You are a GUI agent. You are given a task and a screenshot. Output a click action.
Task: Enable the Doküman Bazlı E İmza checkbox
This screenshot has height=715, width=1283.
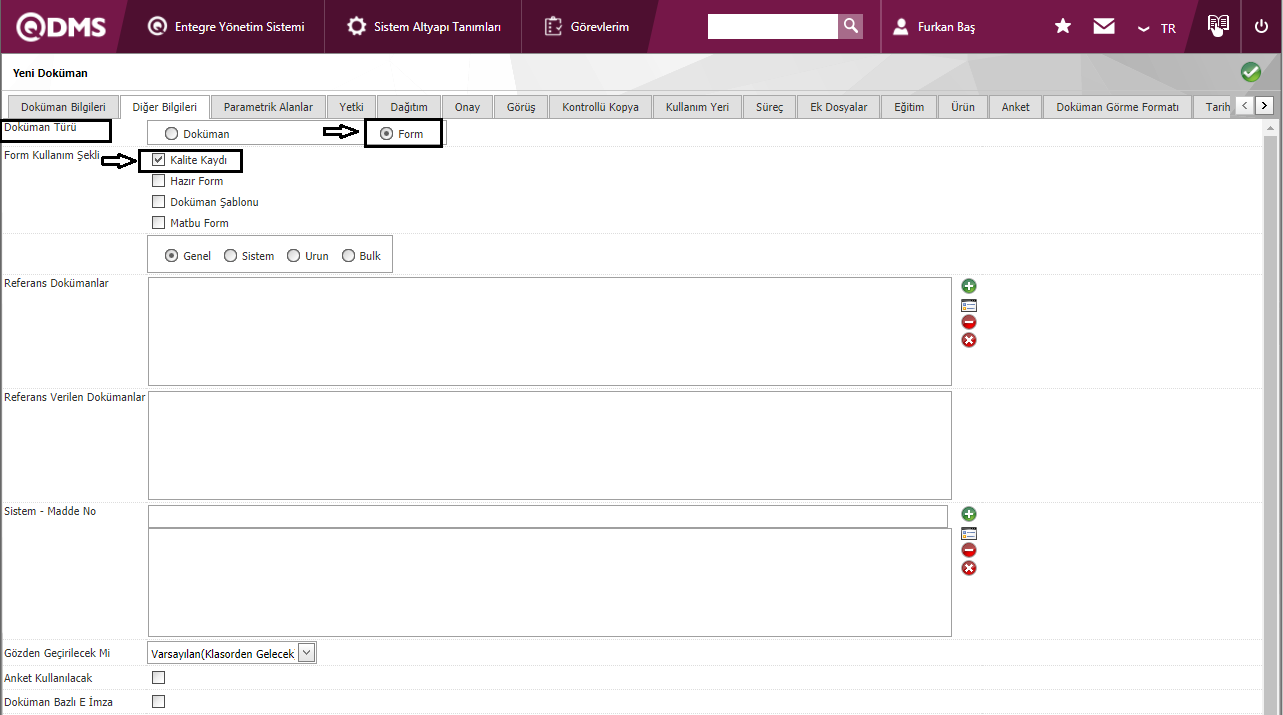tap(158, 702)
